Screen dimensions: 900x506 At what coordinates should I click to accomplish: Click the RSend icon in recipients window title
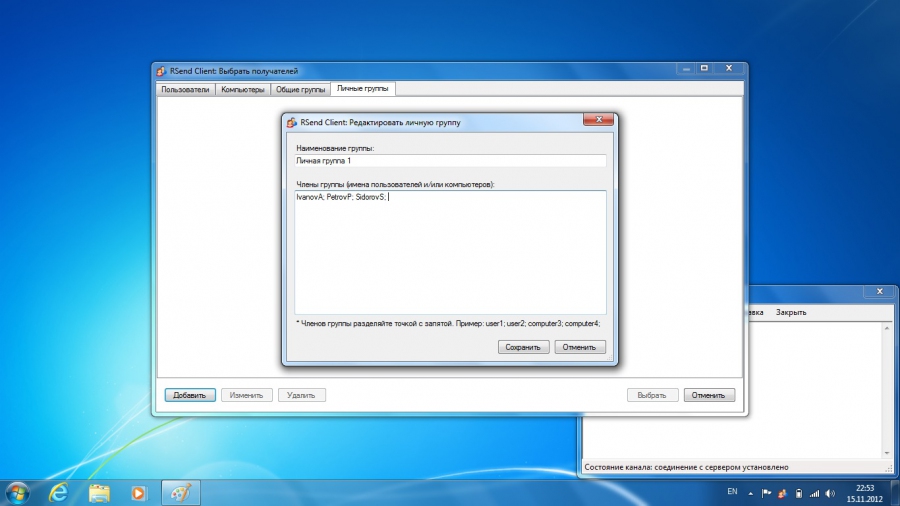161,71
